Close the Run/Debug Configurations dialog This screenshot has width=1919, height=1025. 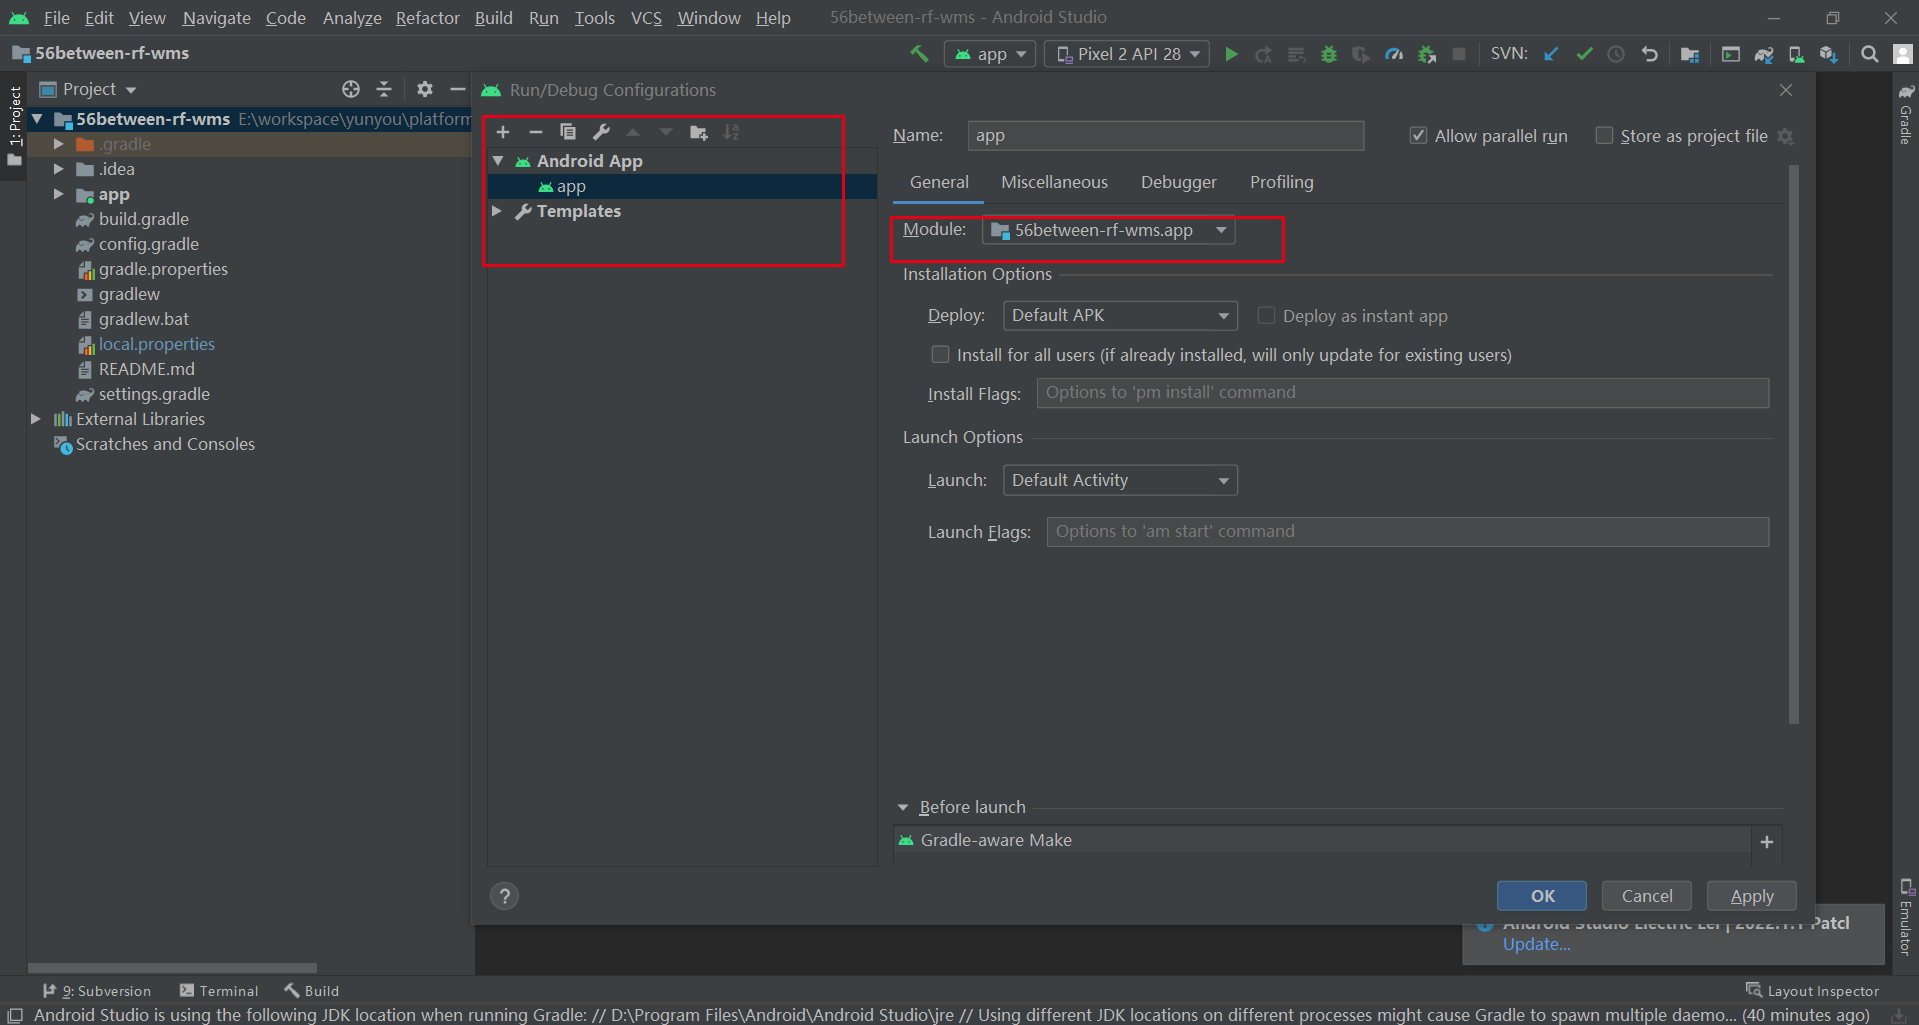pyautogui.click(x=1786, y=90)
